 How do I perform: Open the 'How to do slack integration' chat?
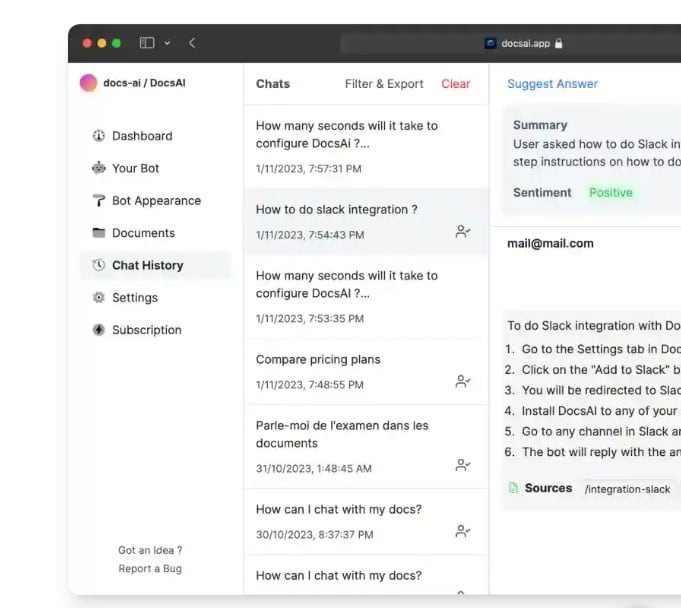(366, 221)
